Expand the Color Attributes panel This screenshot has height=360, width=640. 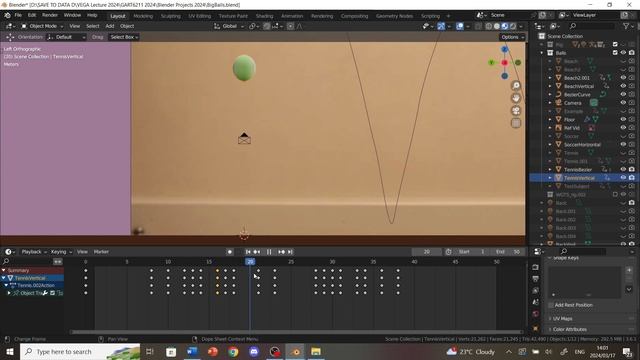click(570, 329)
